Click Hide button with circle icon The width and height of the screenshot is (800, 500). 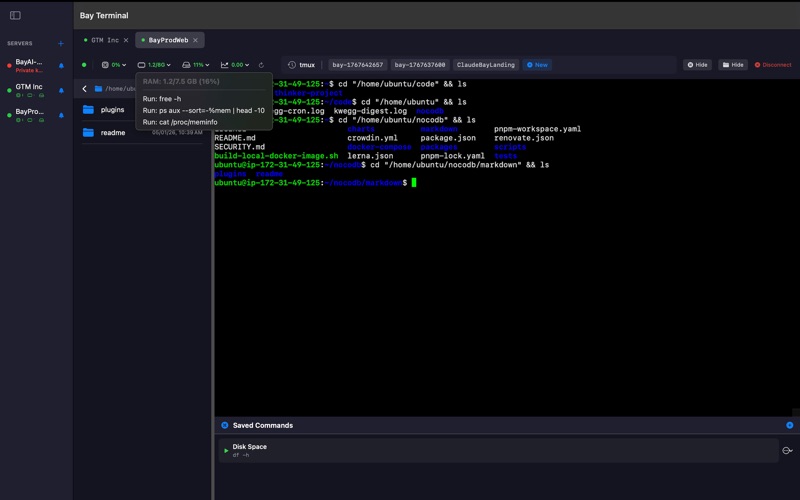point(697,65)
